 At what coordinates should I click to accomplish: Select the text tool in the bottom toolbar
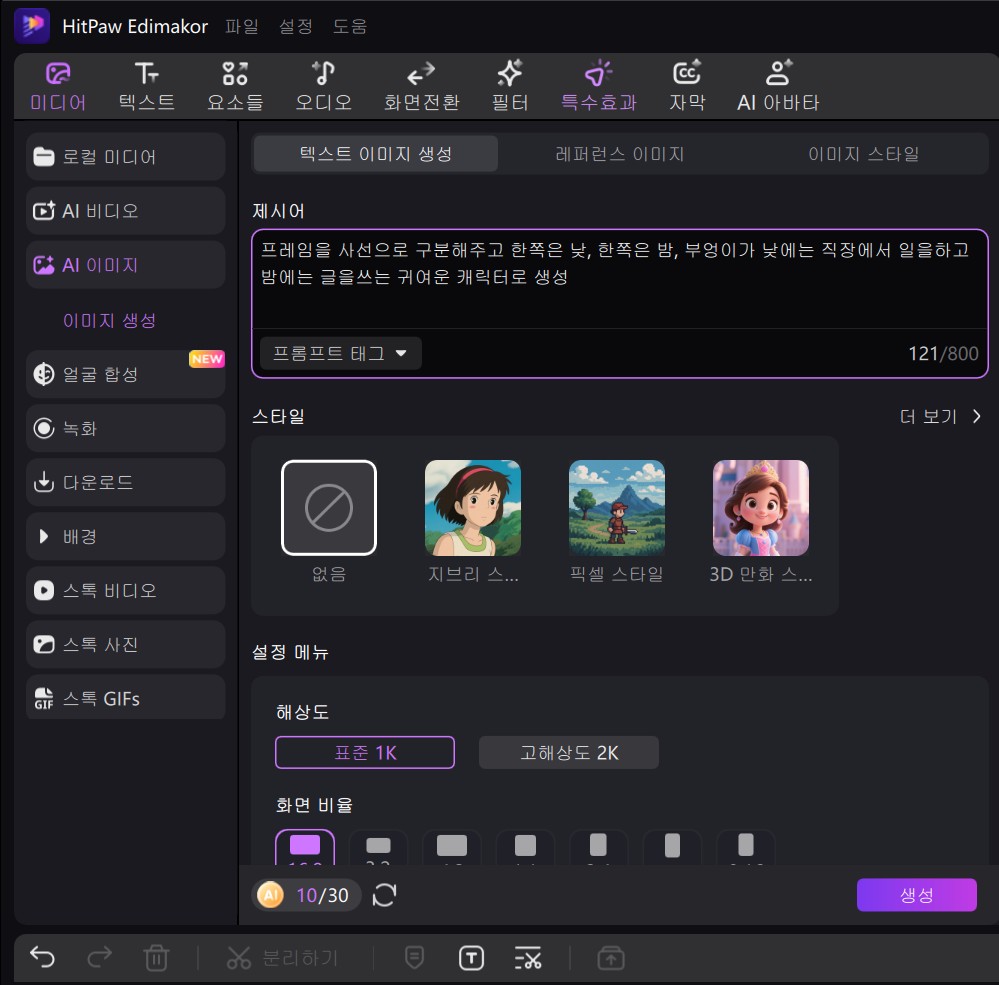click(x=470, y=957)
